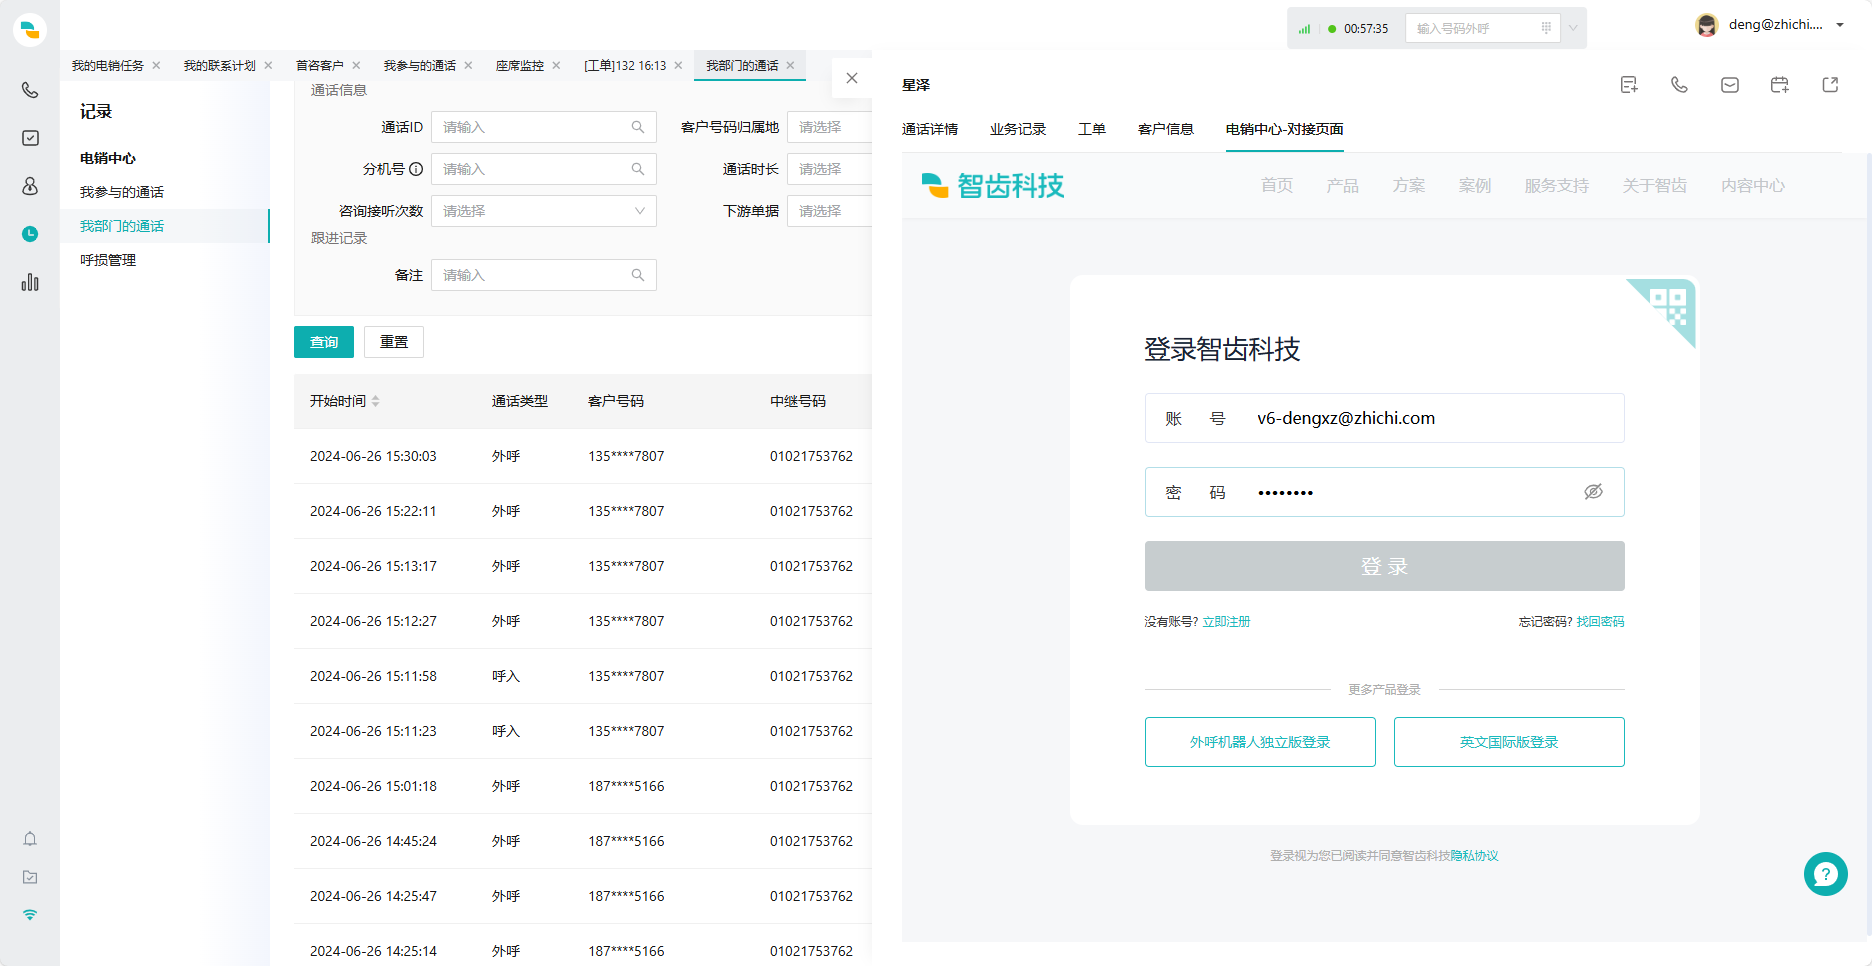The width and height of the screenshot is (1872, 966).
Task: Click the 查询 button
Action: pyautogui.click(x=324, y=342)
